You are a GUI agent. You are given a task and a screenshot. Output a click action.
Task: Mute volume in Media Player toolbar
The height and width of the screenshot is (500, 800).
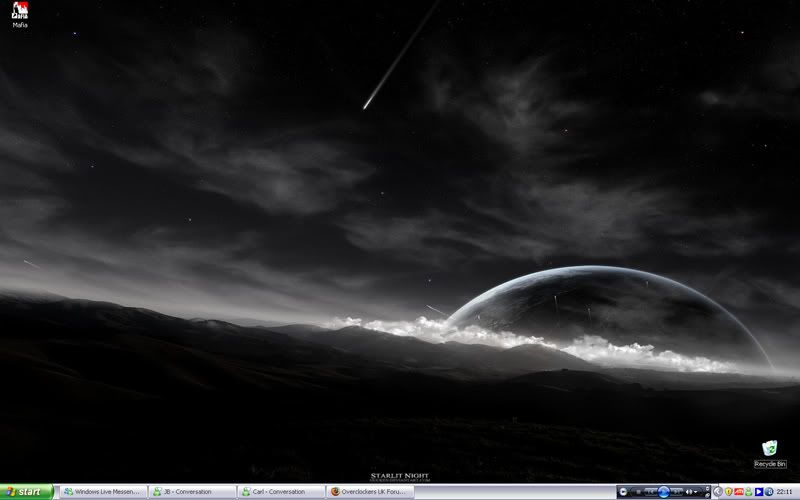click(689, 492)
